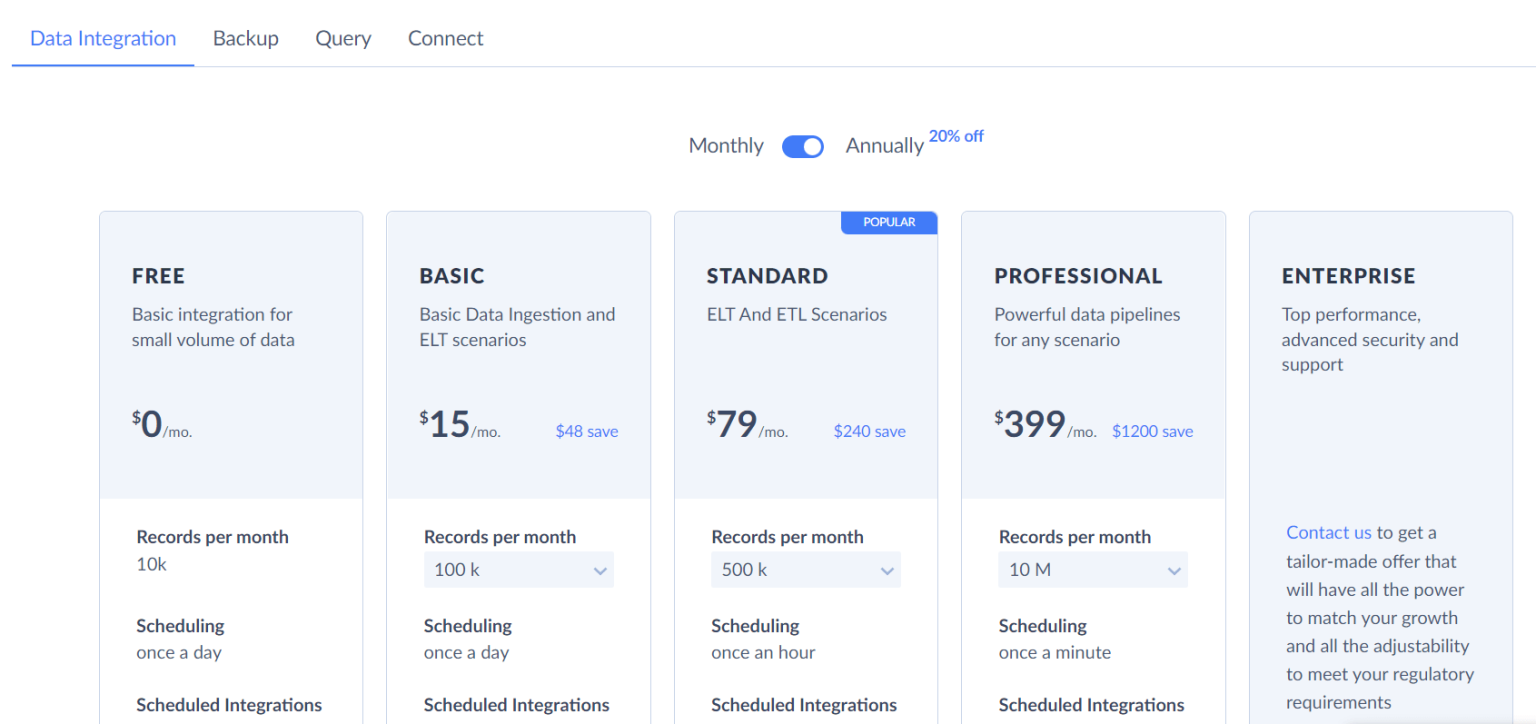Open the Basic plan records dropdown
The height and width of the screenshot is (724, 1536).
(x=518, y=569)
